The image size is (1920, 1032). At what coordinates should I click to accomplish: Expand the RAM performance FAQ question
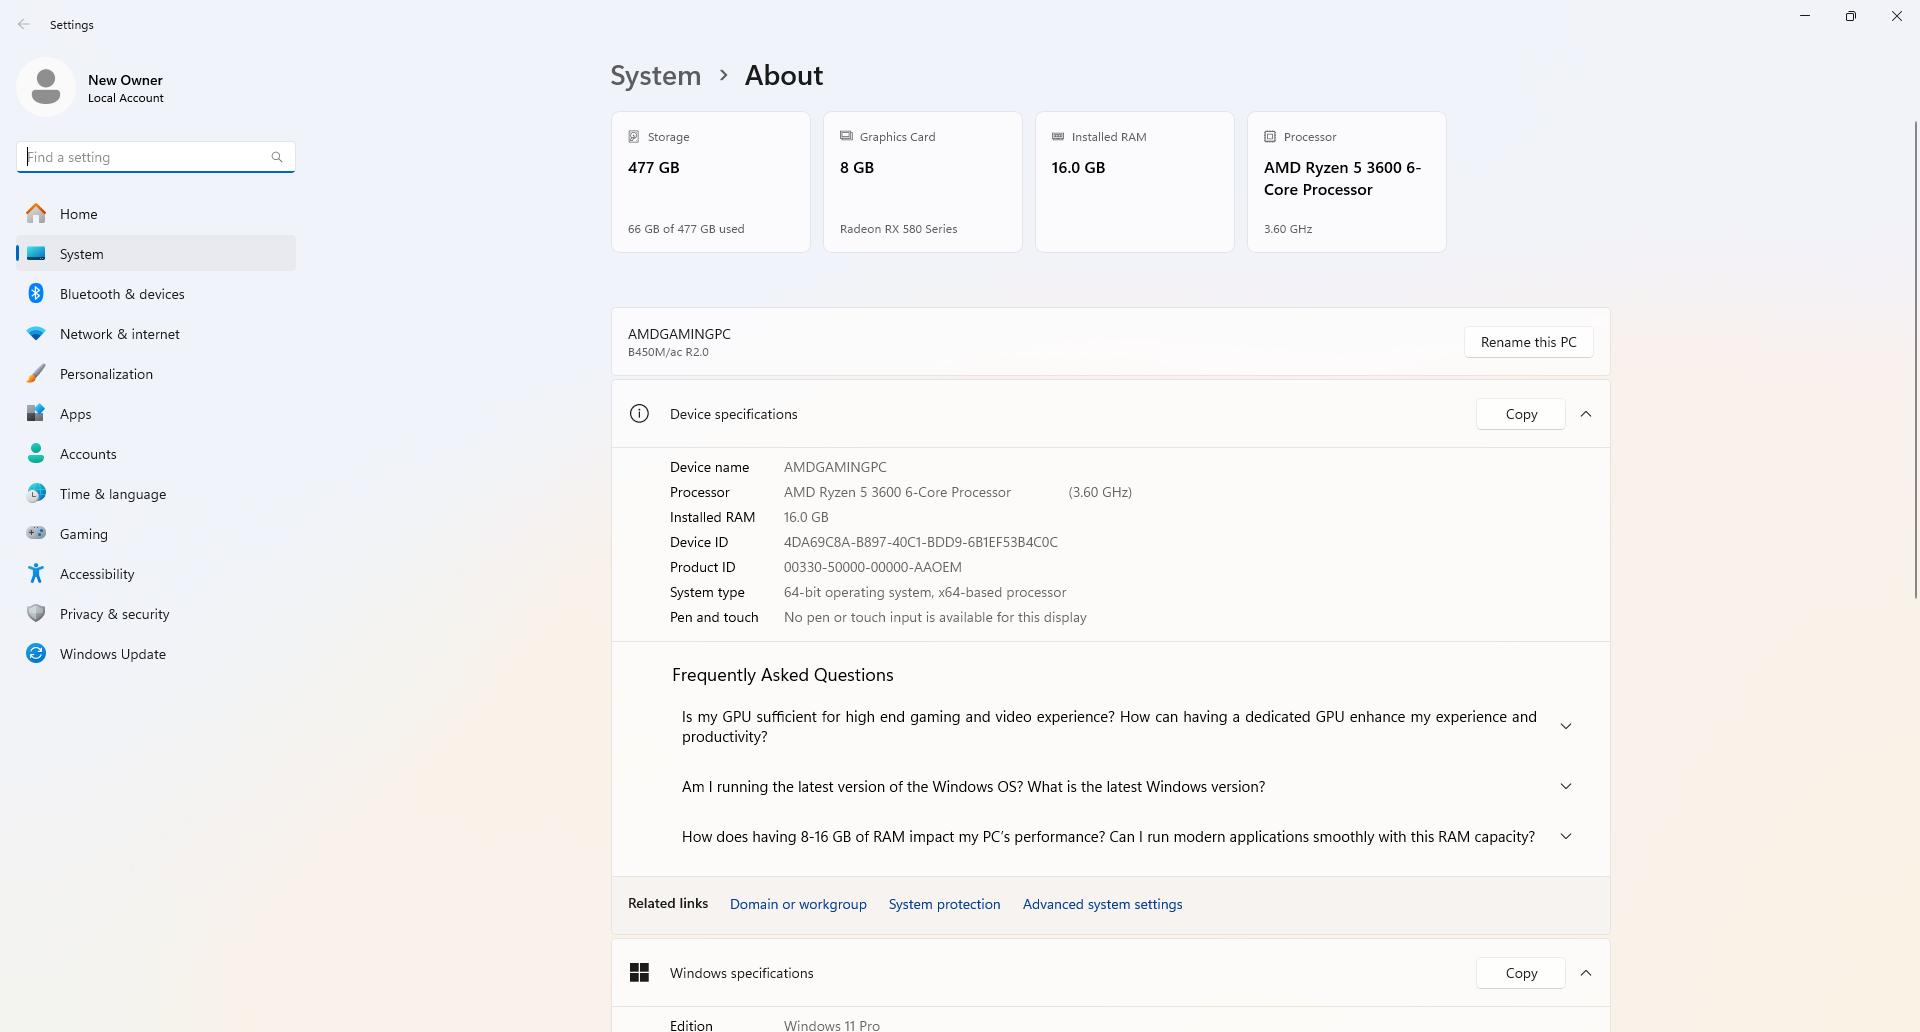pos(1566,837)
